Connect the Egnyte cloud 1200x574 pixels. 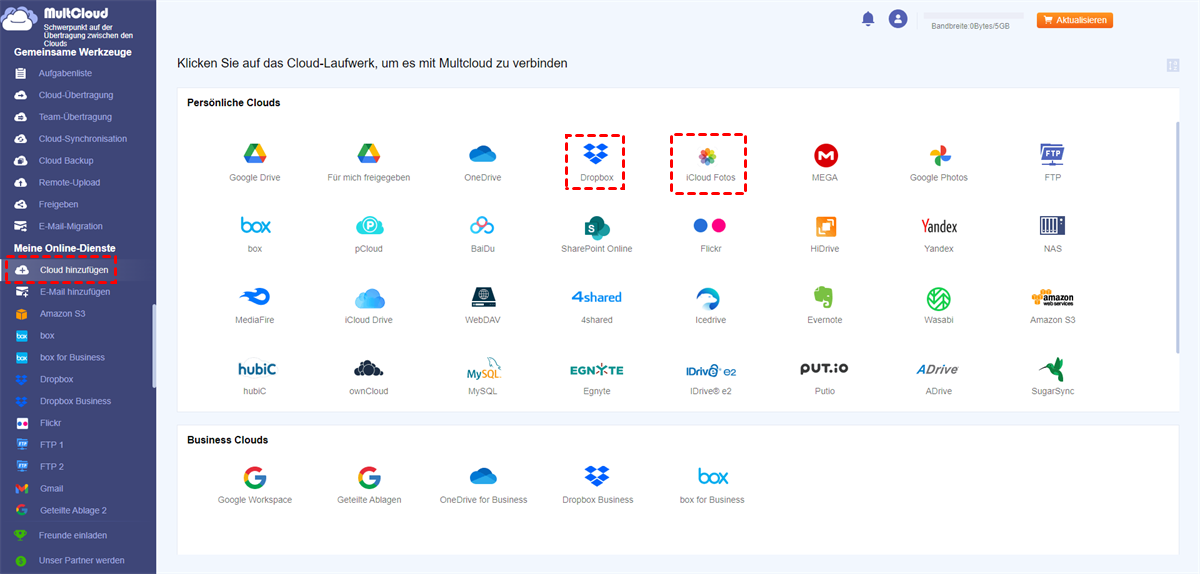(x=597, y=378)
